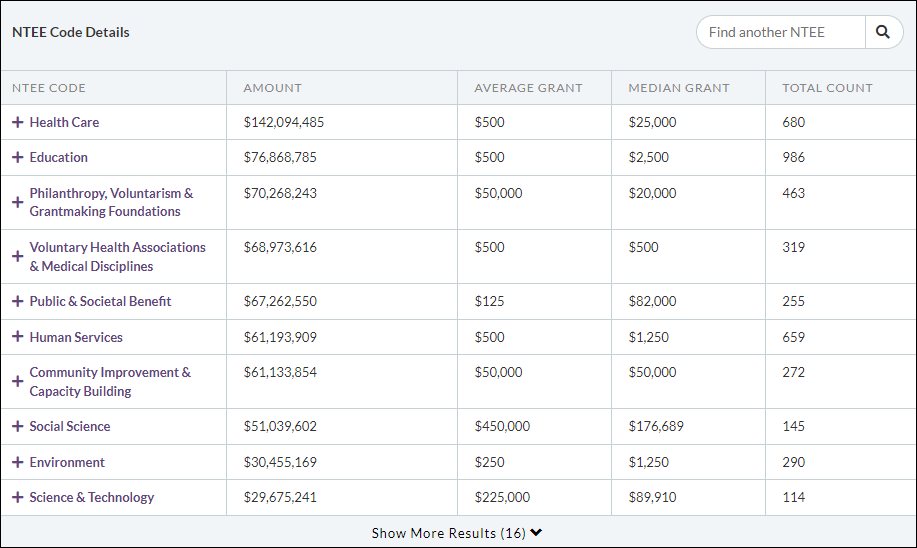Show More Results (16)
The image size is (917, 548).
[457, 533]
